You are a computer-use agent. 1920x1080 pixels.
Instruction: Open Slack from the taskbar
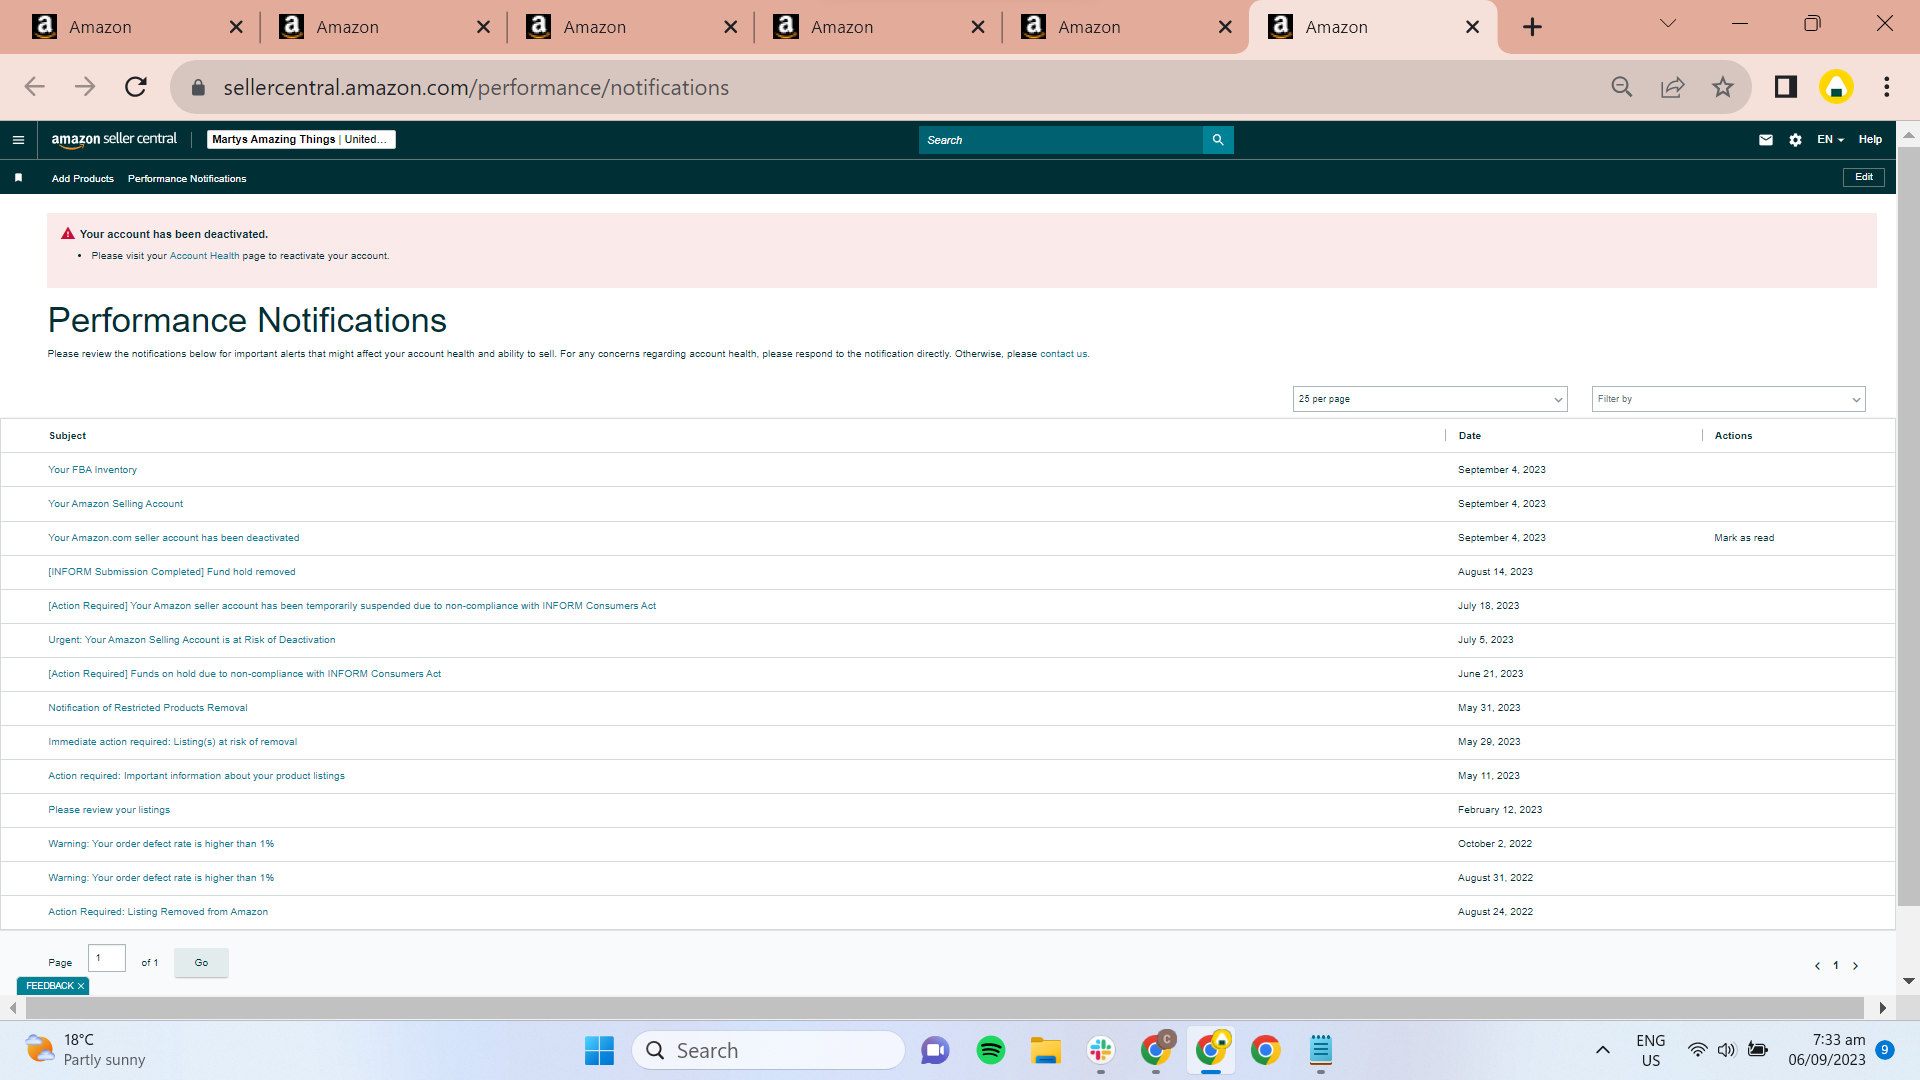click(x=1101, y=1050)
